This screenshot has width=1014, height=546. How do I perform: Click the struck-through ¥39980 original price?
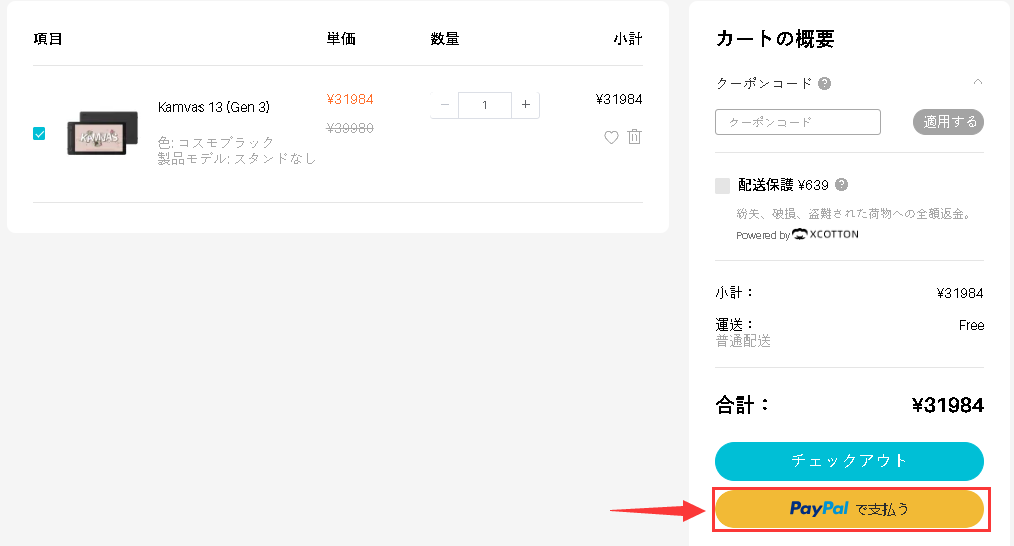pyautogui.click(x=350, y=128)
